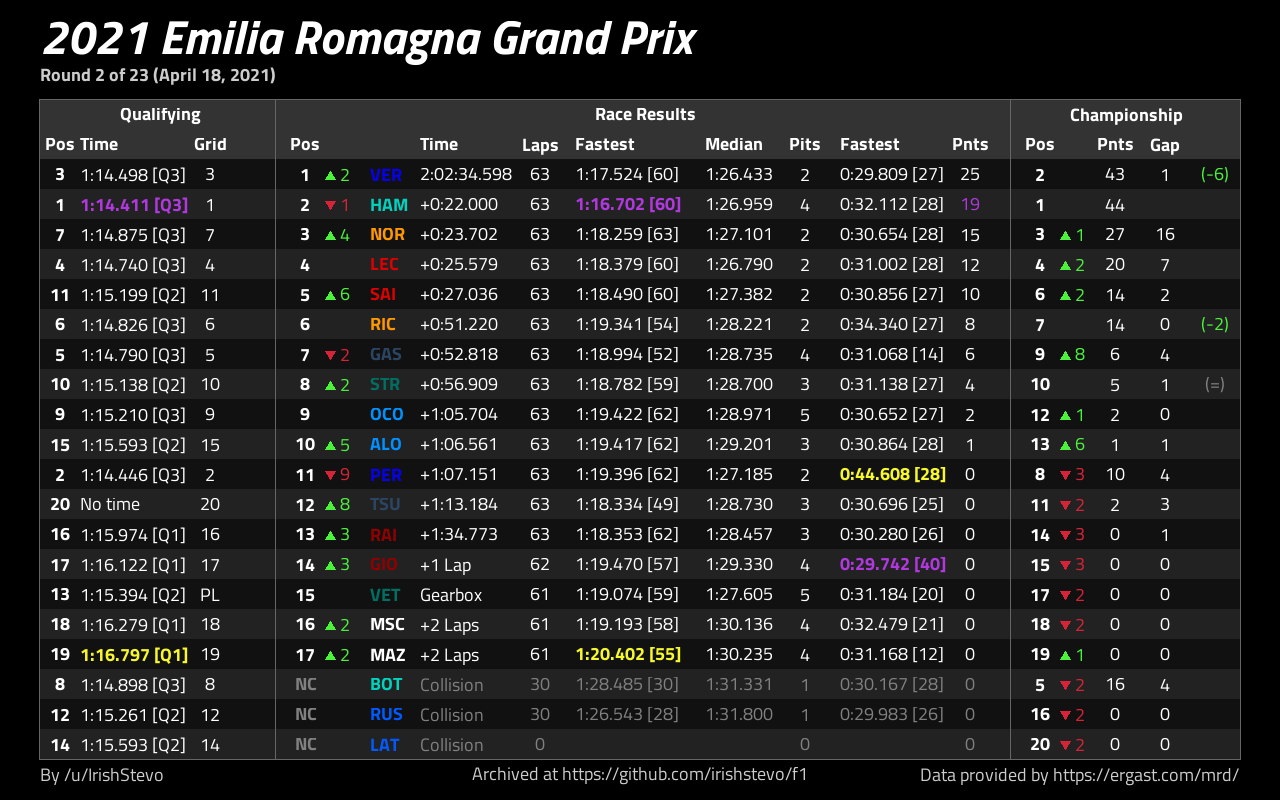Click the +0:22.000 gap for HAM
Screen dimensions: 1280x800
tap(459, 205)
